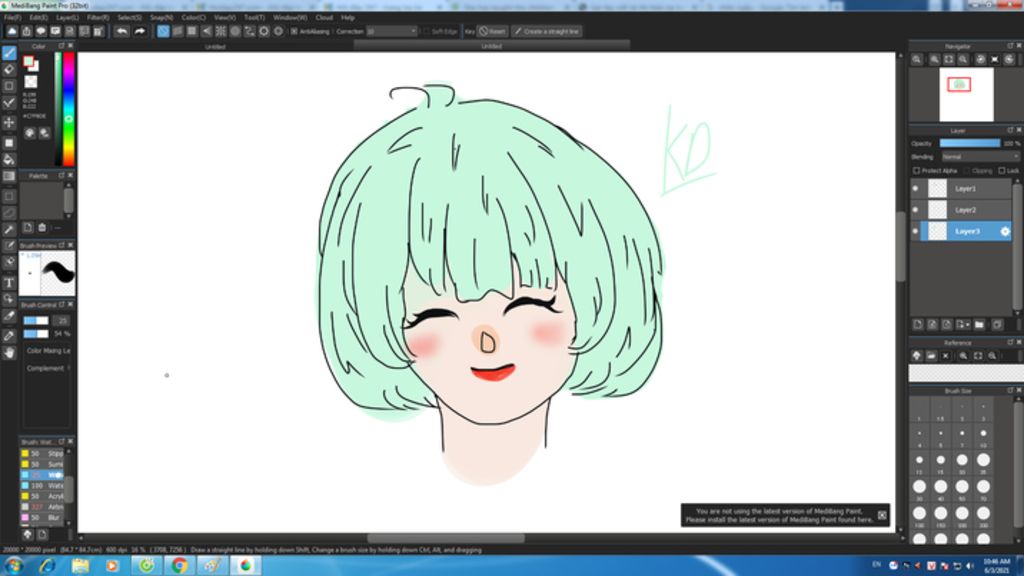The image size is (1024, 576).
Task: Adjust the brush opacity slider showing 54 %
Action: (36, 334)
